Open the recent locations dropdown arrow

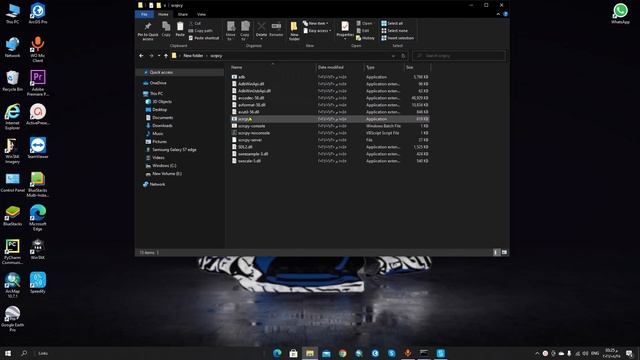(x=159, y=56)
